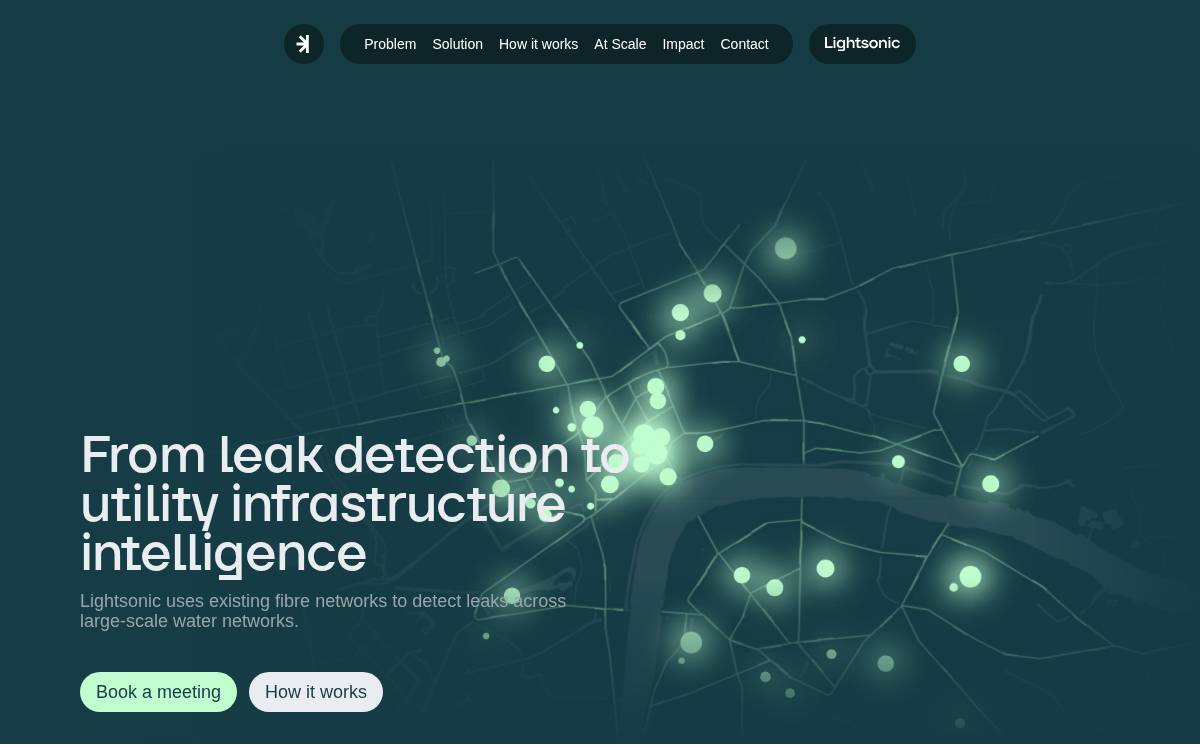
Task: Open the Contact nav link
Action: 744,44
